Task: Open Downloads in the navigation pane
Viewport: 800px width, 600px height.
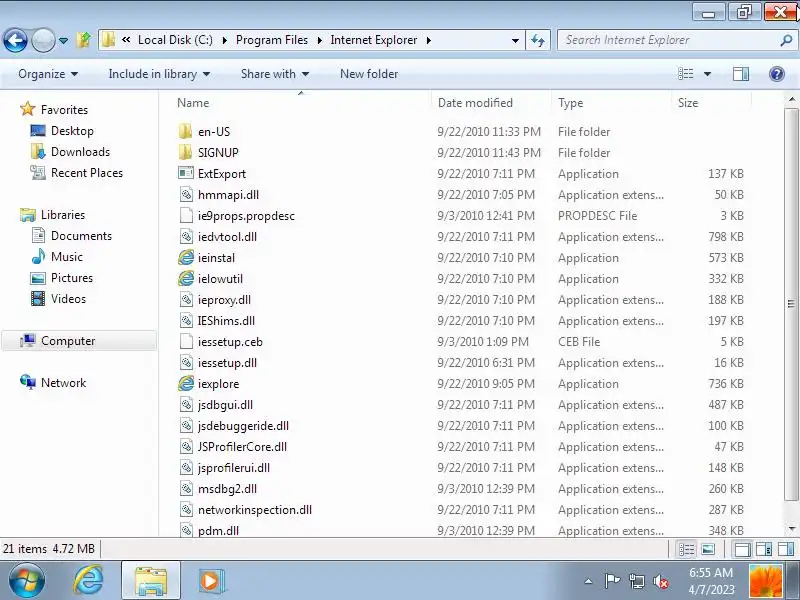Action: click(70, 152)
